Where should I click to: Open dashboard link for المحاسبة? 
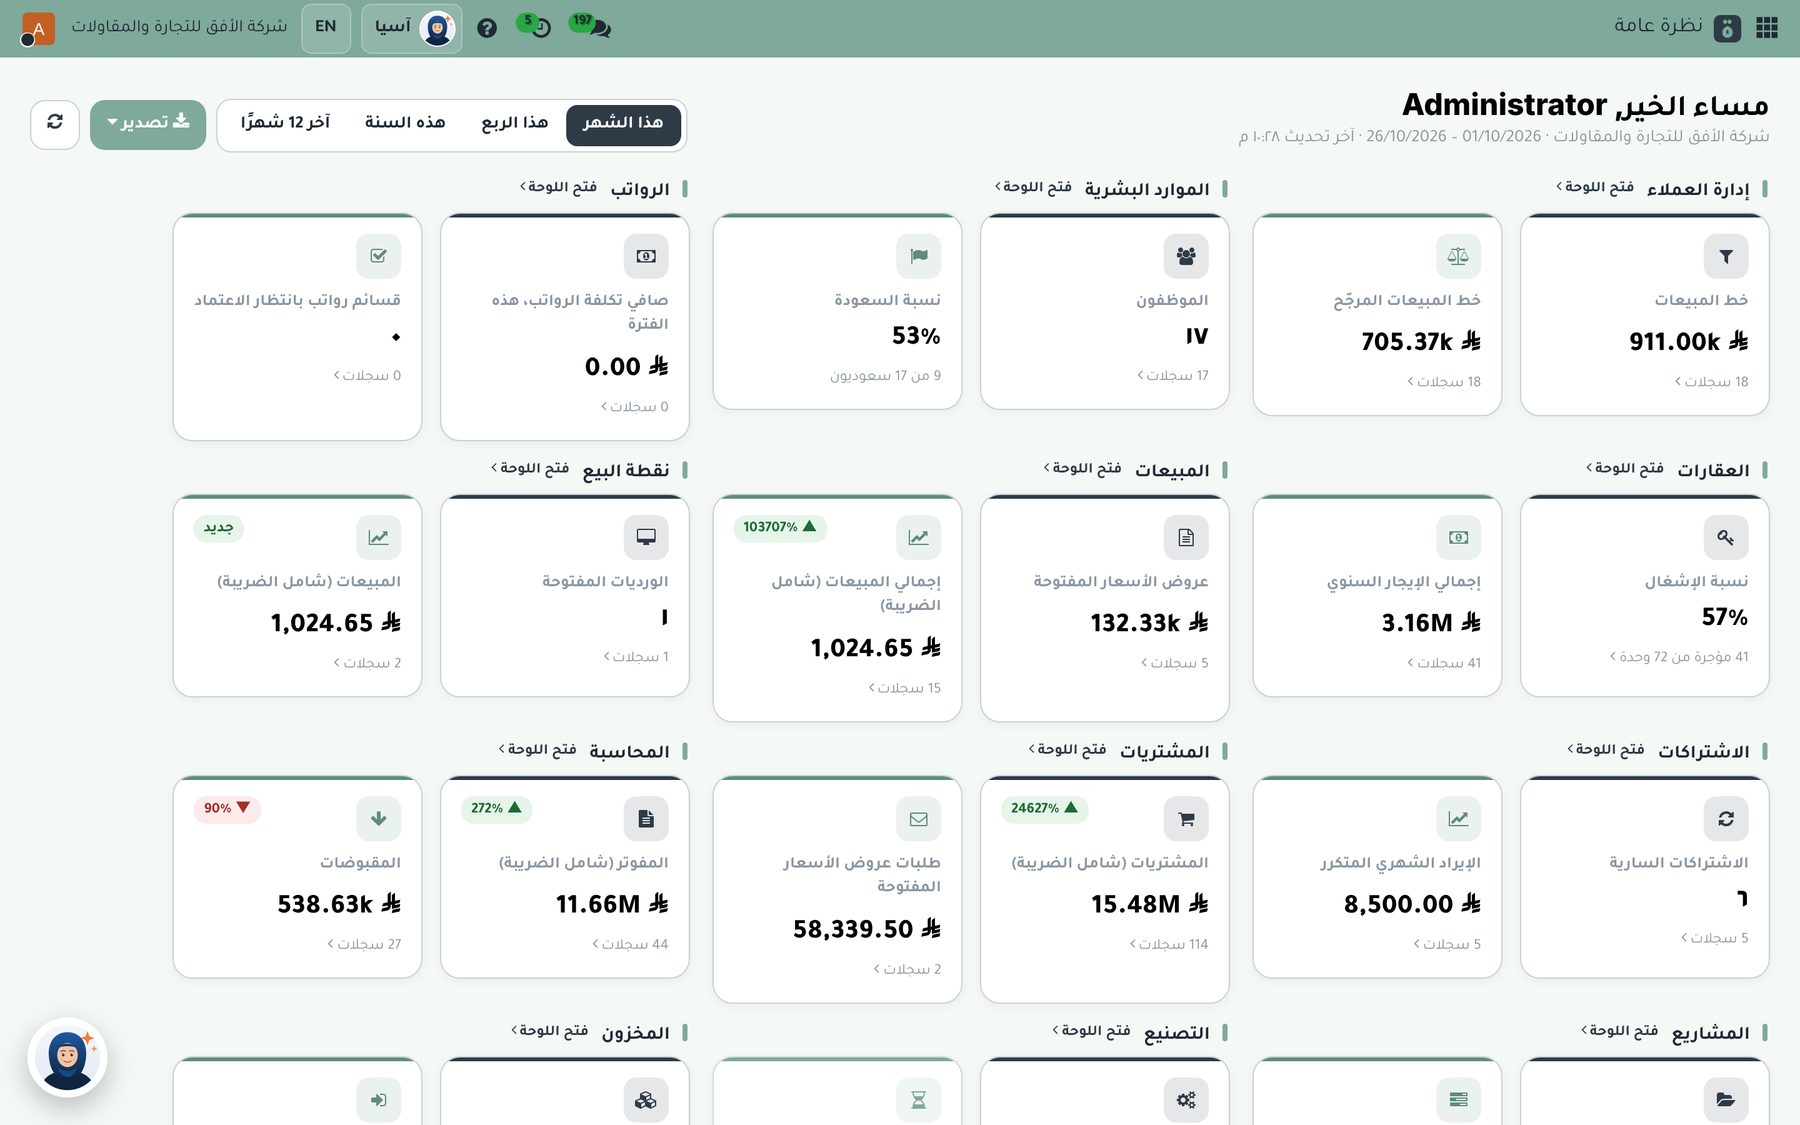[x=538, y=749]
